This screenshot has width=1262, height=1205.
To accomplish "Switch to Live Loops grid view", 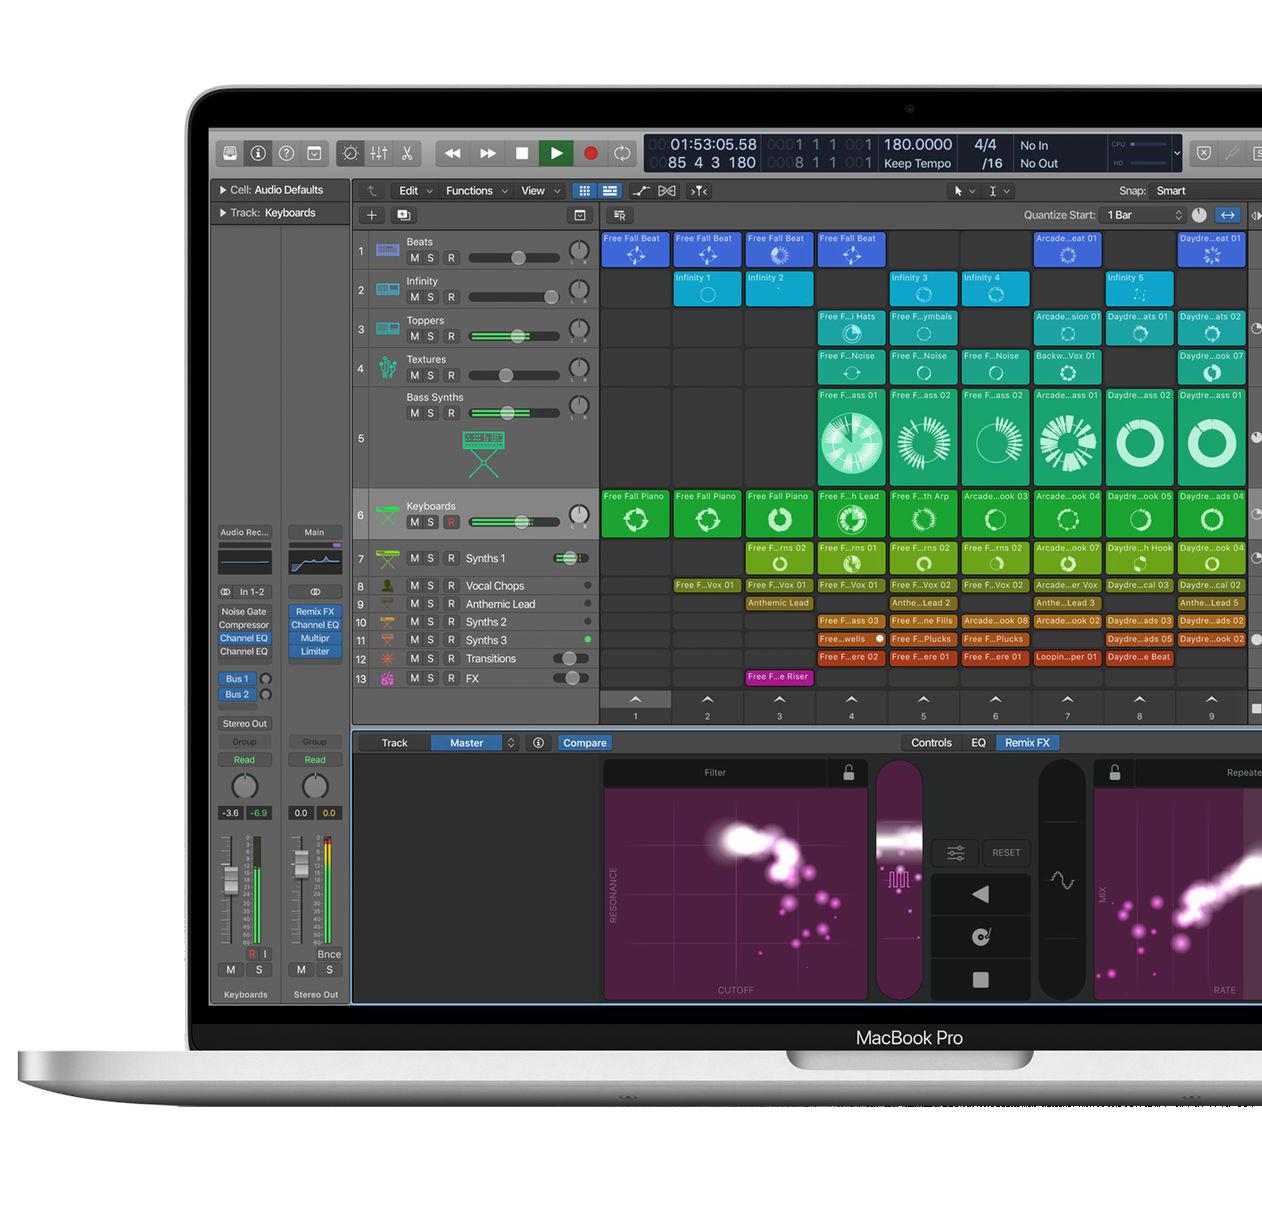I will (x=585, y=191).
